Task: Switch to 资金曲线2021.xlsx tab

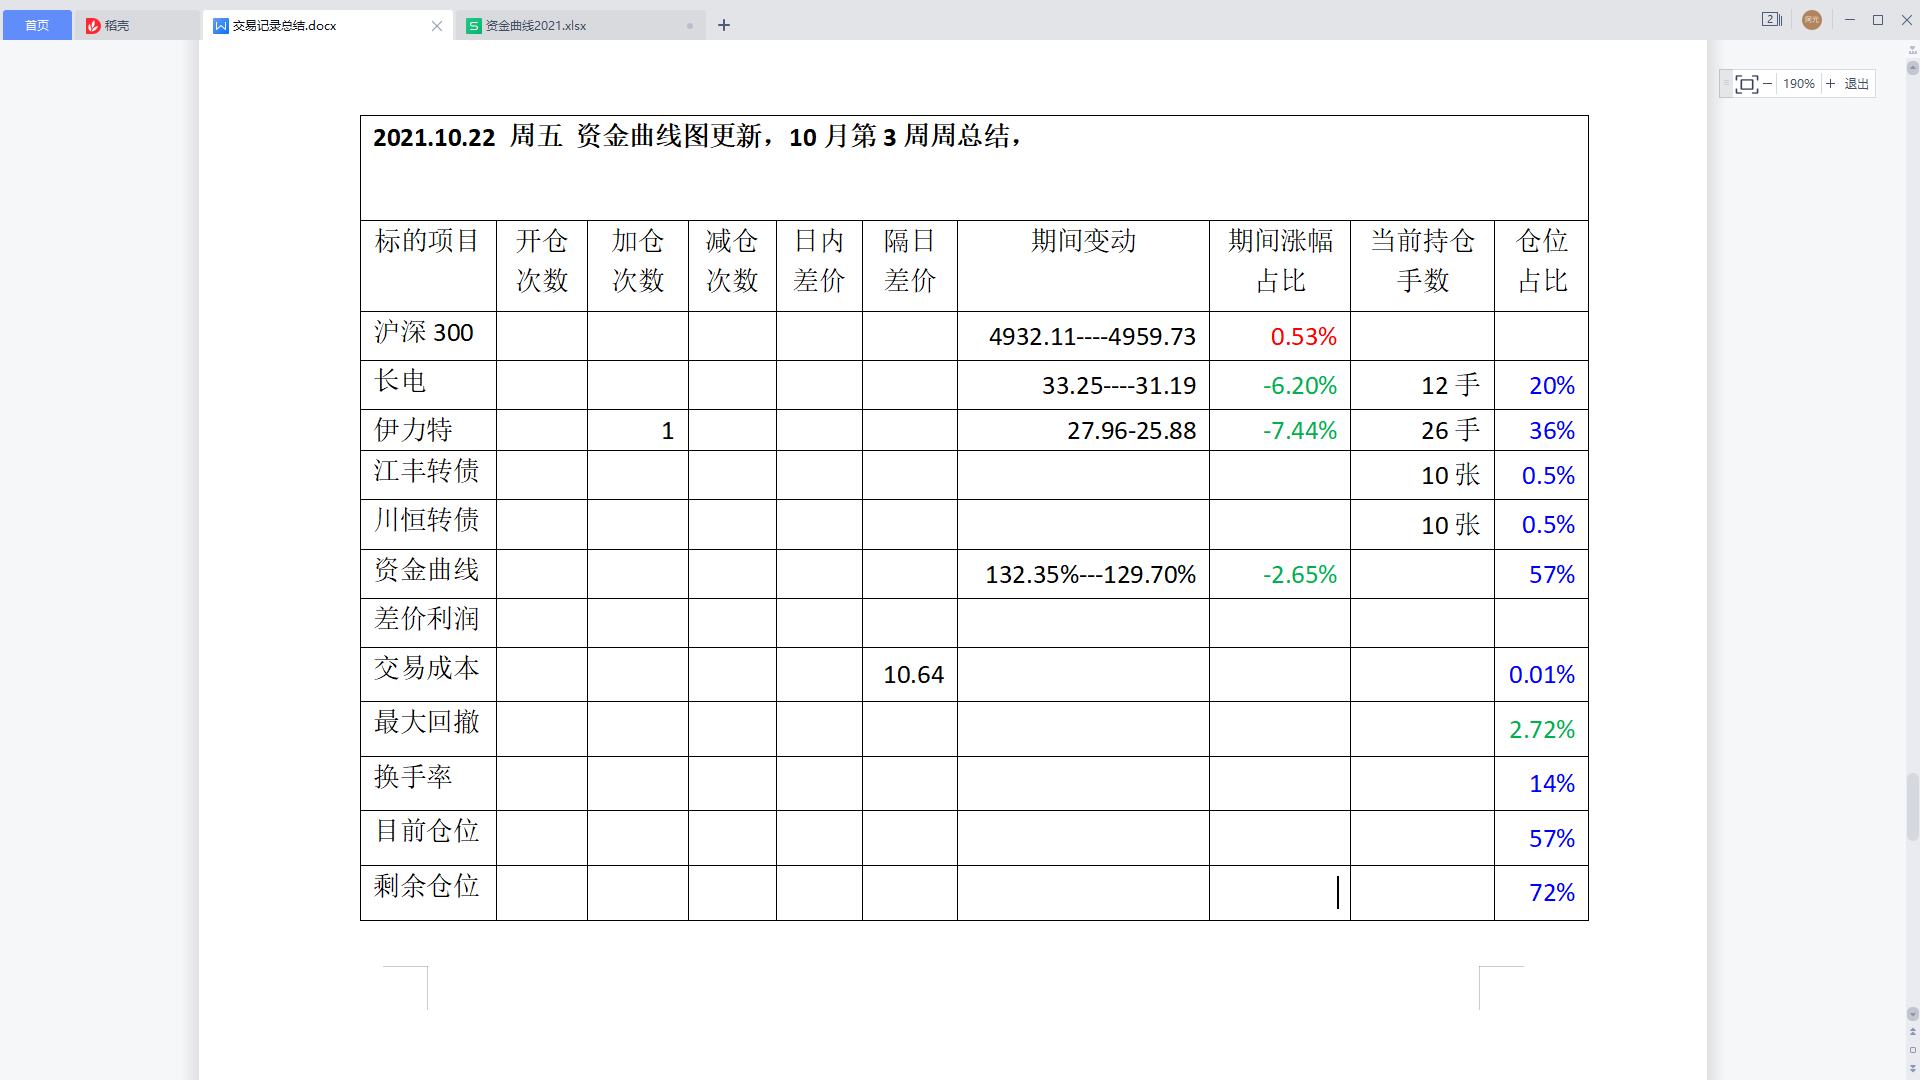Action: (535, 26)
